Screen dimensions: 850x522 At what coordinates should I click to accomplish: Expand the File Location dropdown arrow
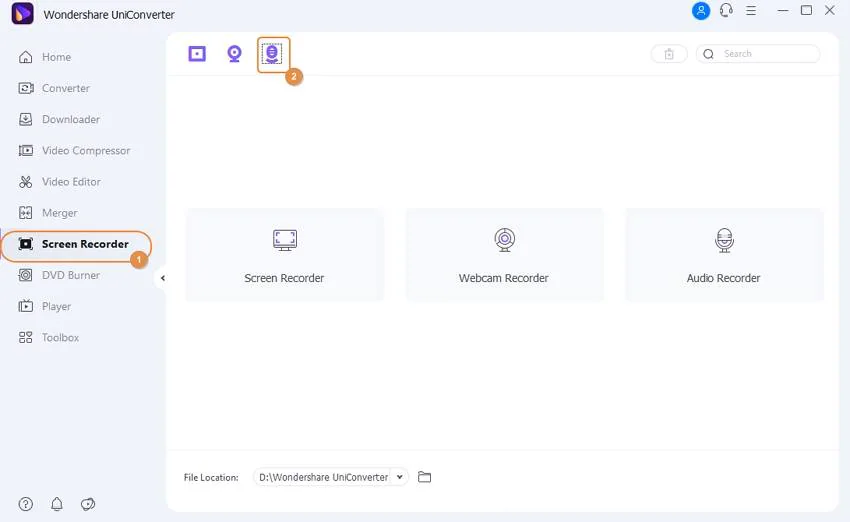[400, 477]
